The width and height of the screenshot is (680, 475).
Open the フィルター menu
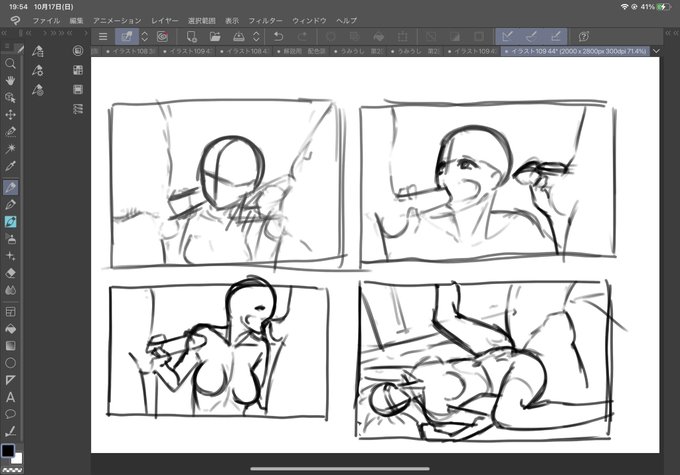265,20
